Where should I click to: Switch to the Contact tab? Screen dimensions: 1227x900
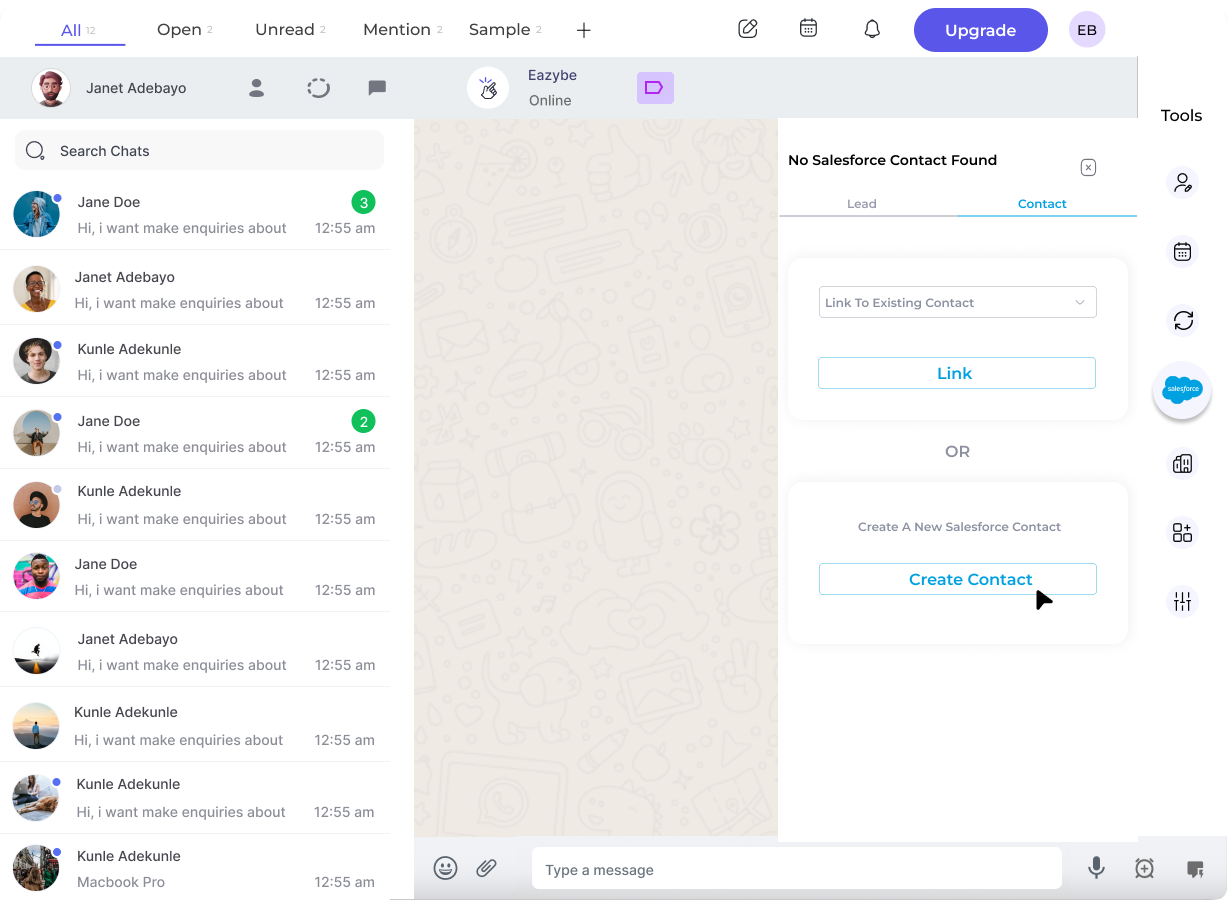[x=1042, y=203]
